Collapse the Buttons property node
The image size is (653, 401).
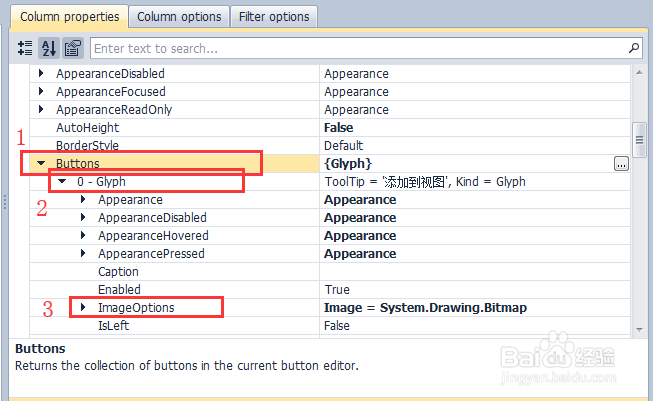click(x=41, y=163)
